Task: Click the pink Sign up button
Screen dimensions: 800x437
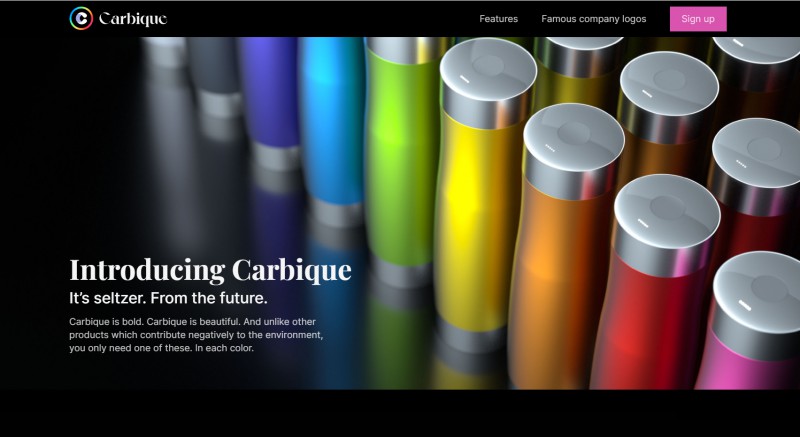Action: tap(698, 19)
